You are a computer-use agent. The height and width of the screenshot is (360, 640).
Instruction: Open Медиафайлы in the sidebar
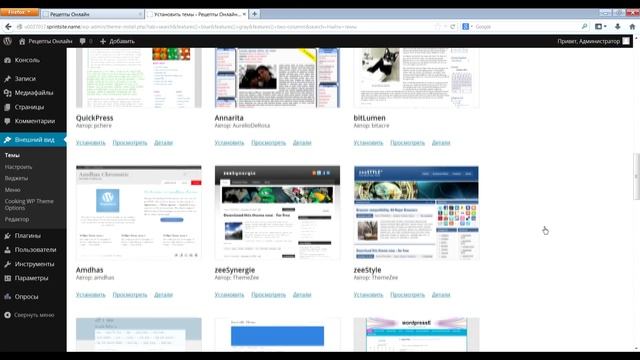tap(33, 93)
